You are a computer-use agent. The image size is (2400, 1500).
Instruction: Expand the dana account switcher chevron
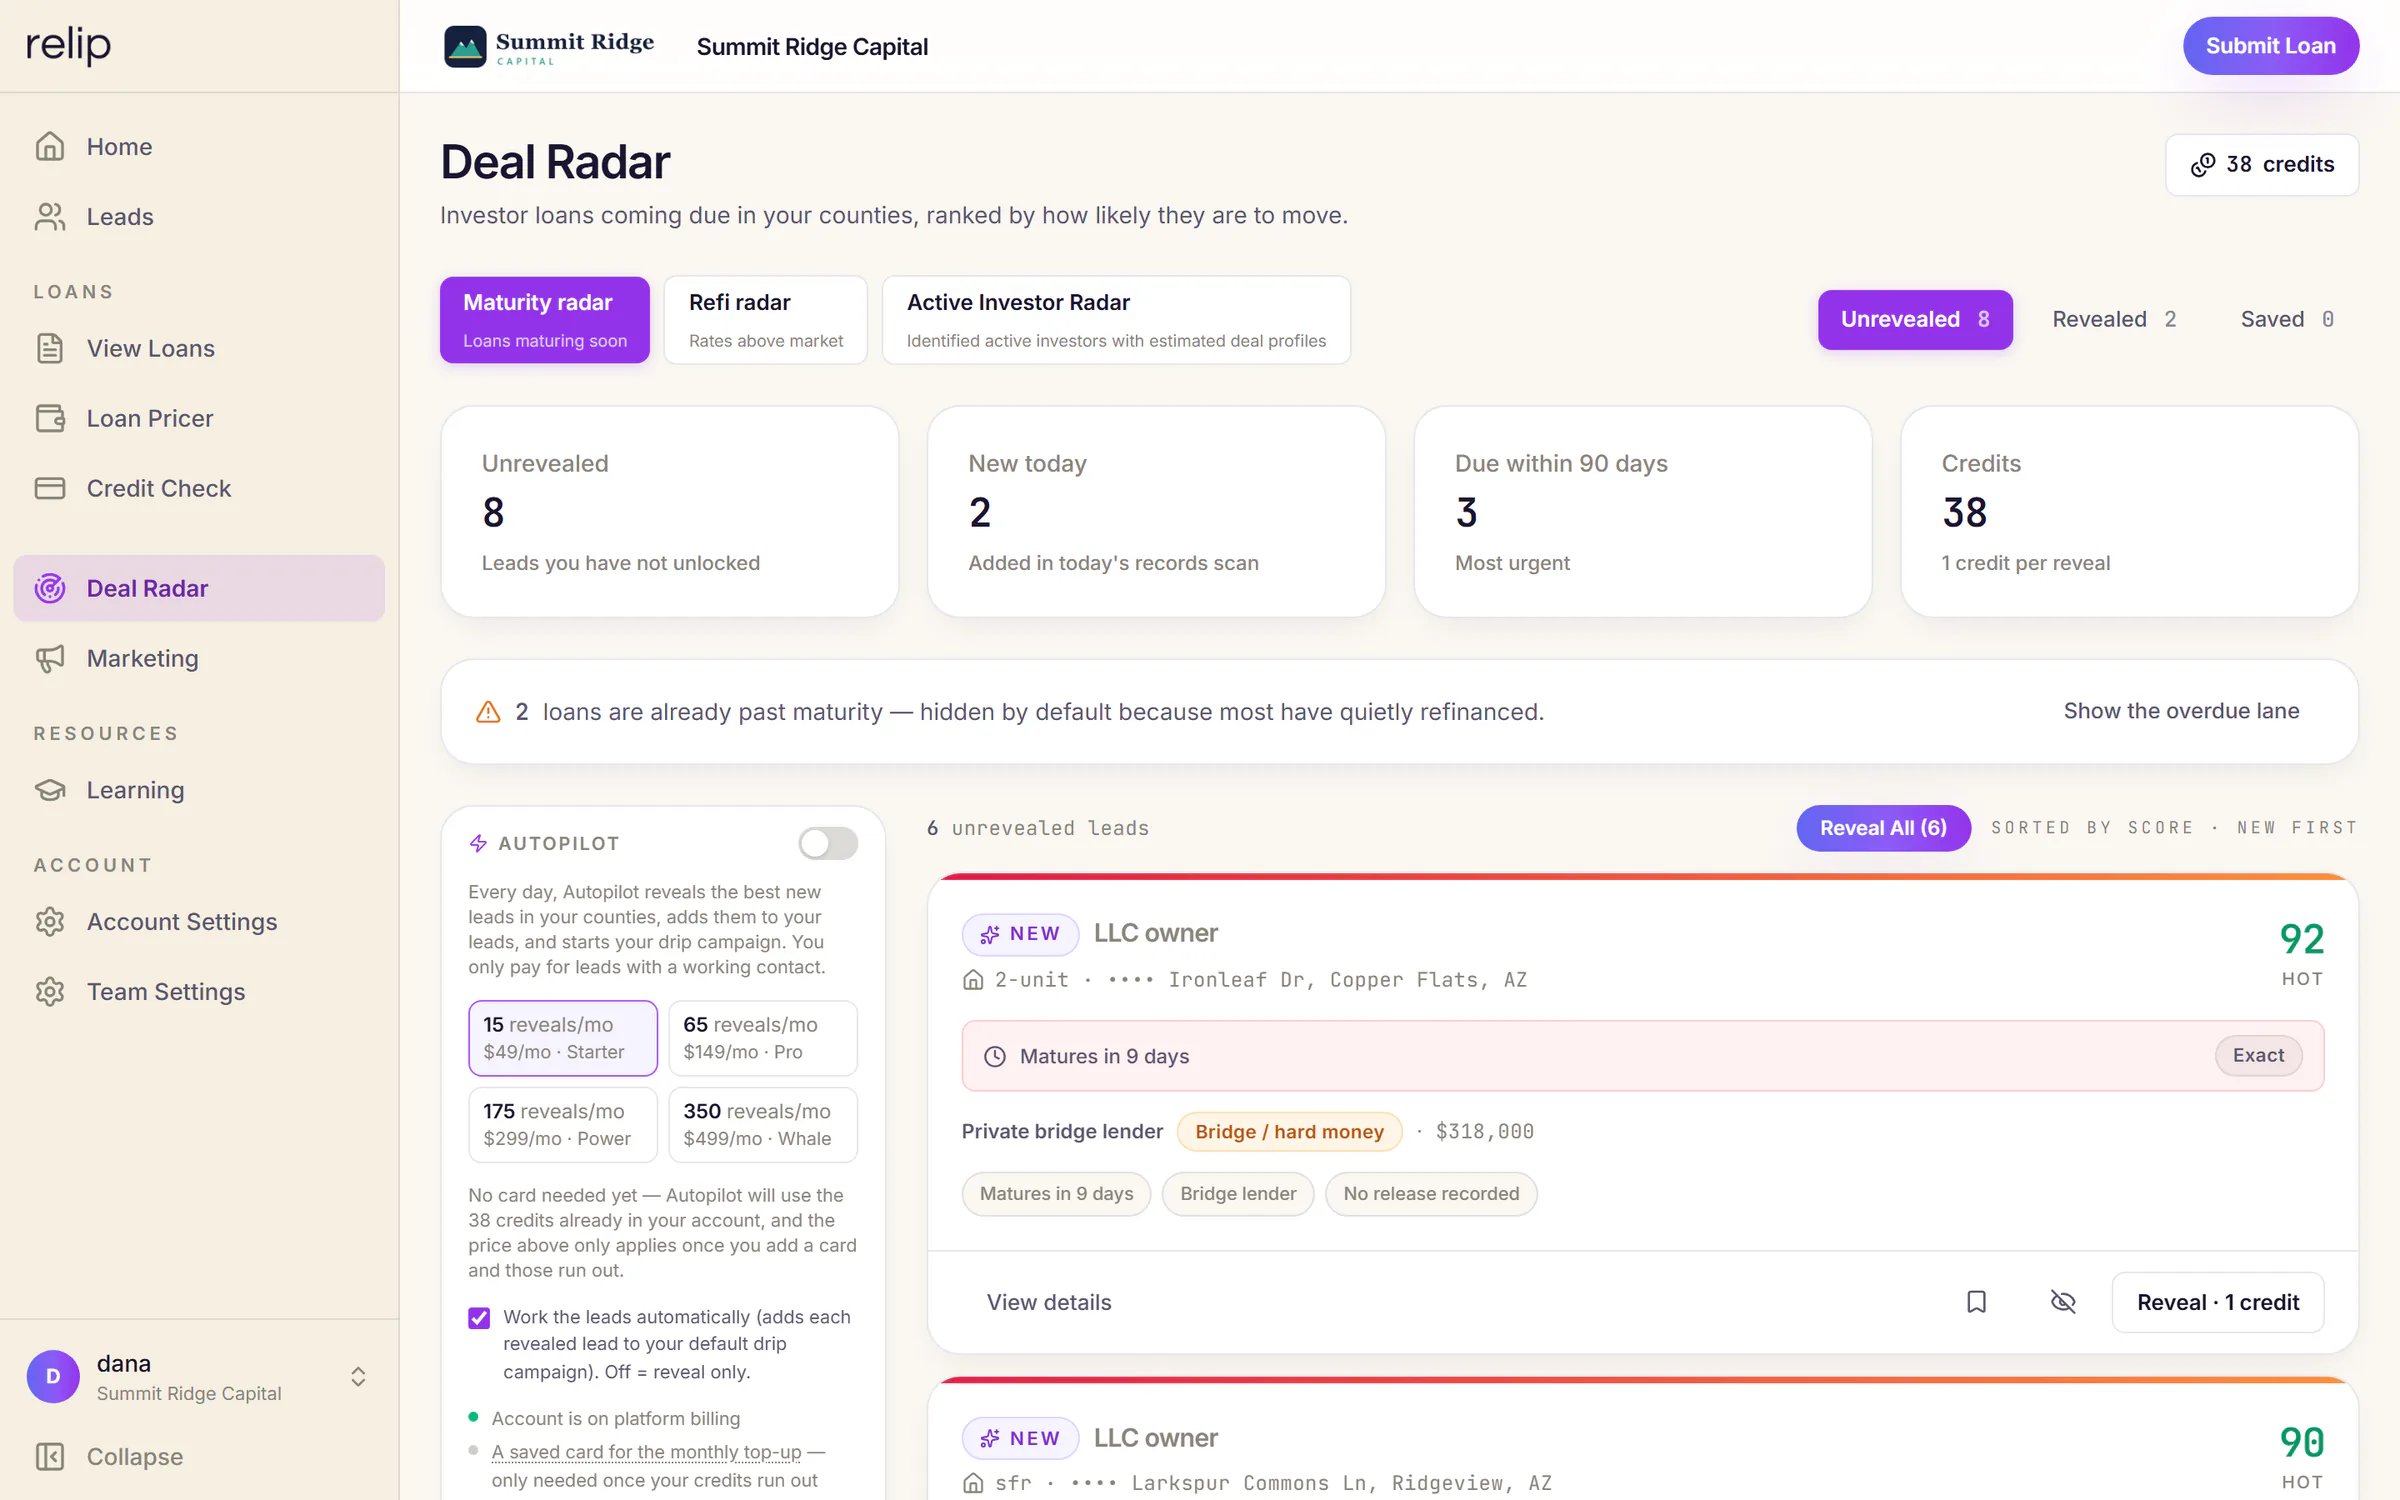pyautogui.click(x=358, y=1376)
